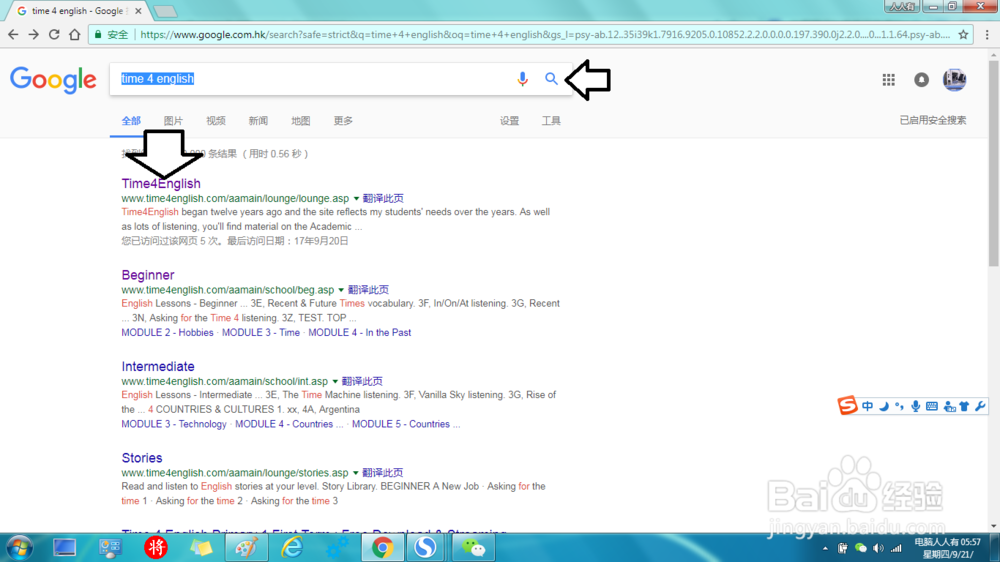The image size is (1000, 562).
Task: Open the Sogou skin shirt icon
Action: pyautogui.click(x=964, y=406)
